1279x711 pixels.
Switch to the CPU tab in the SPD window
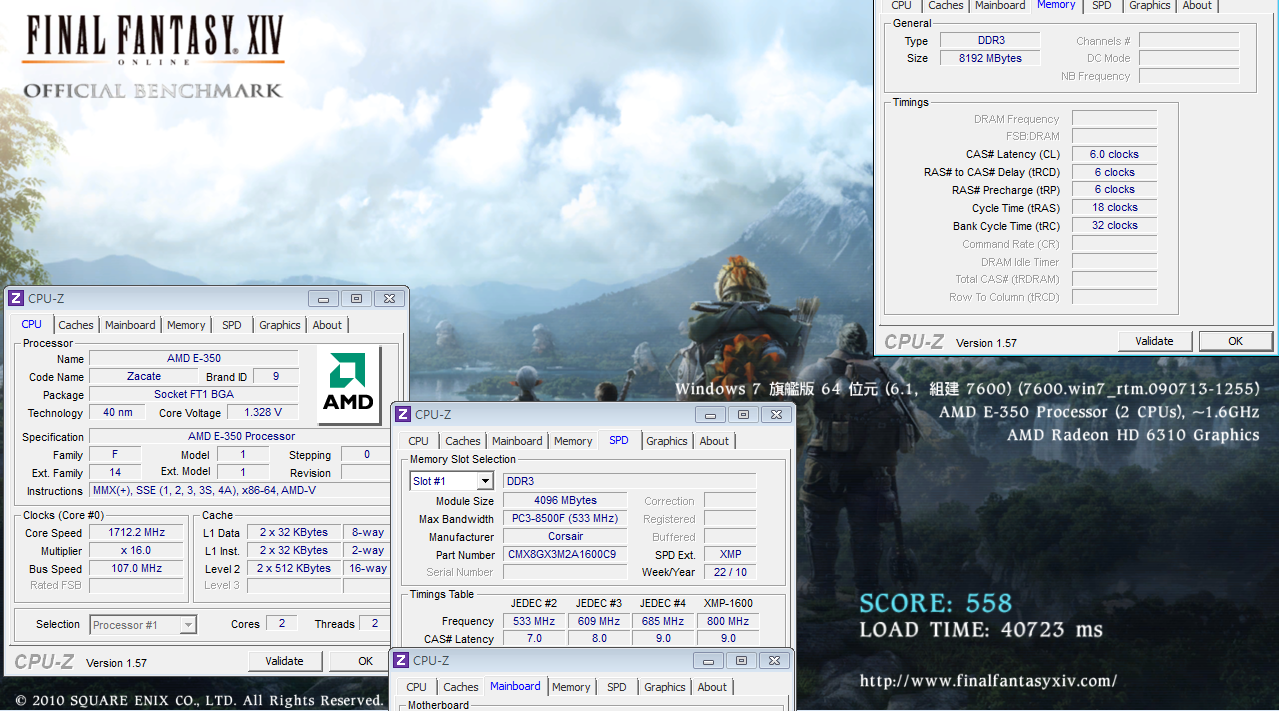tap(419, 441)
